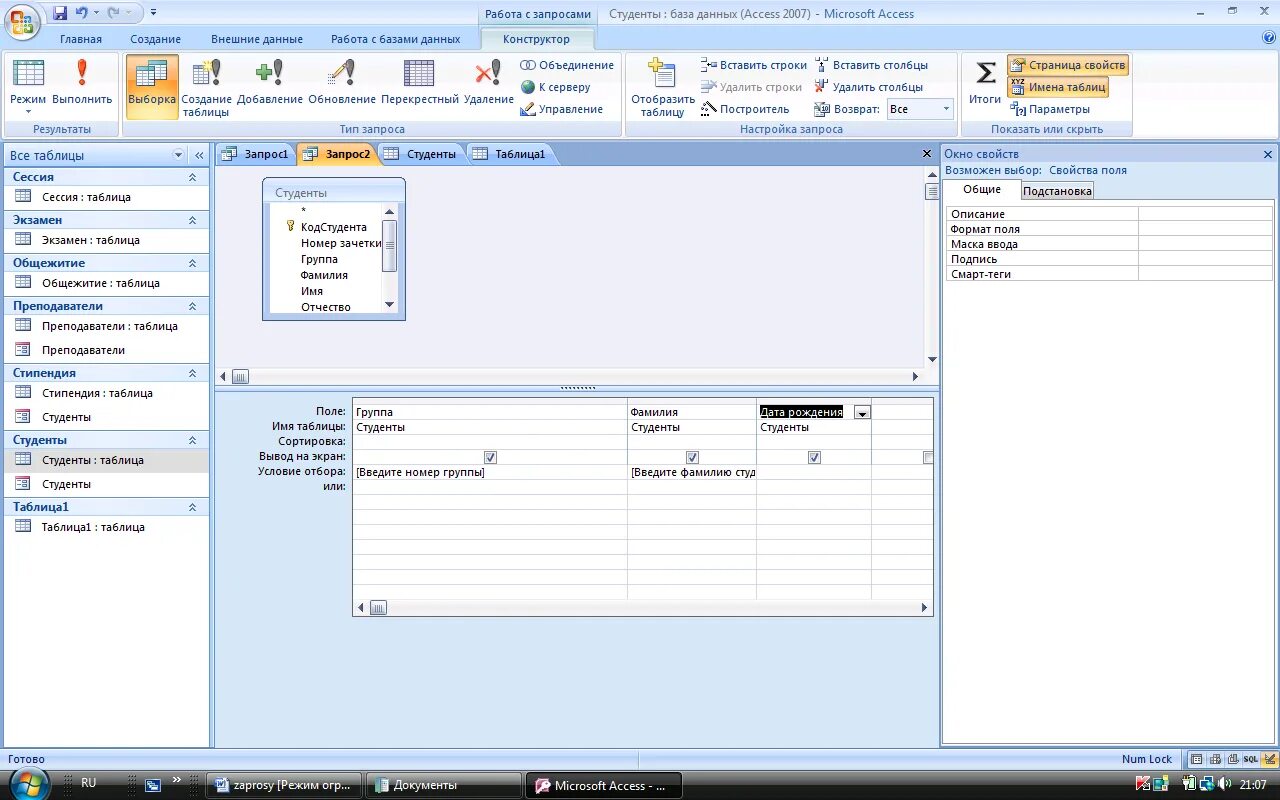Click the Save icon in quick access toolbar

point(60,13)
